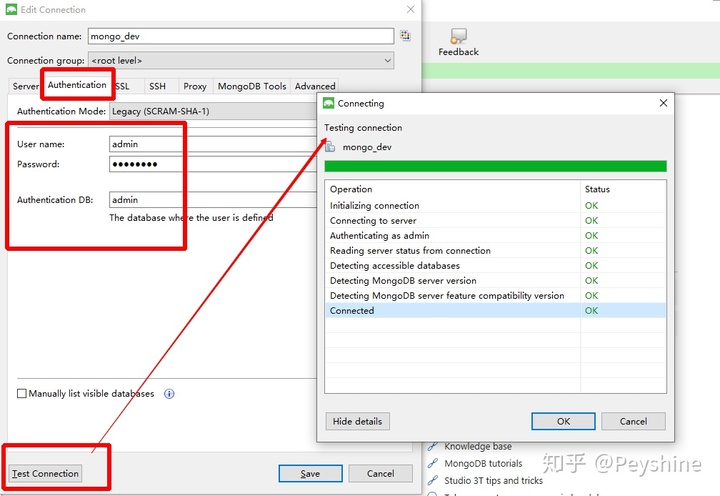
Task: Open the MongoDB tutorials link
Action: point(483,463)
